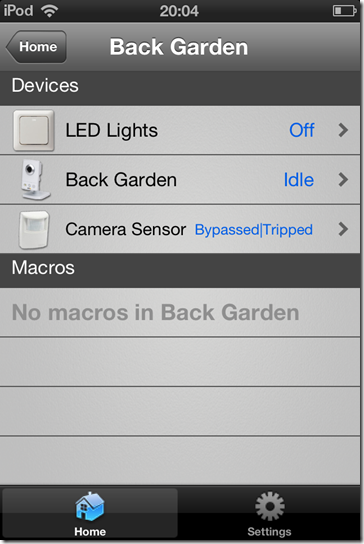Screen dimensions: 364x544
Task: Tap the Camera Sensor motion detector icon
Action: pyautogui.click(x=34, y=230)
